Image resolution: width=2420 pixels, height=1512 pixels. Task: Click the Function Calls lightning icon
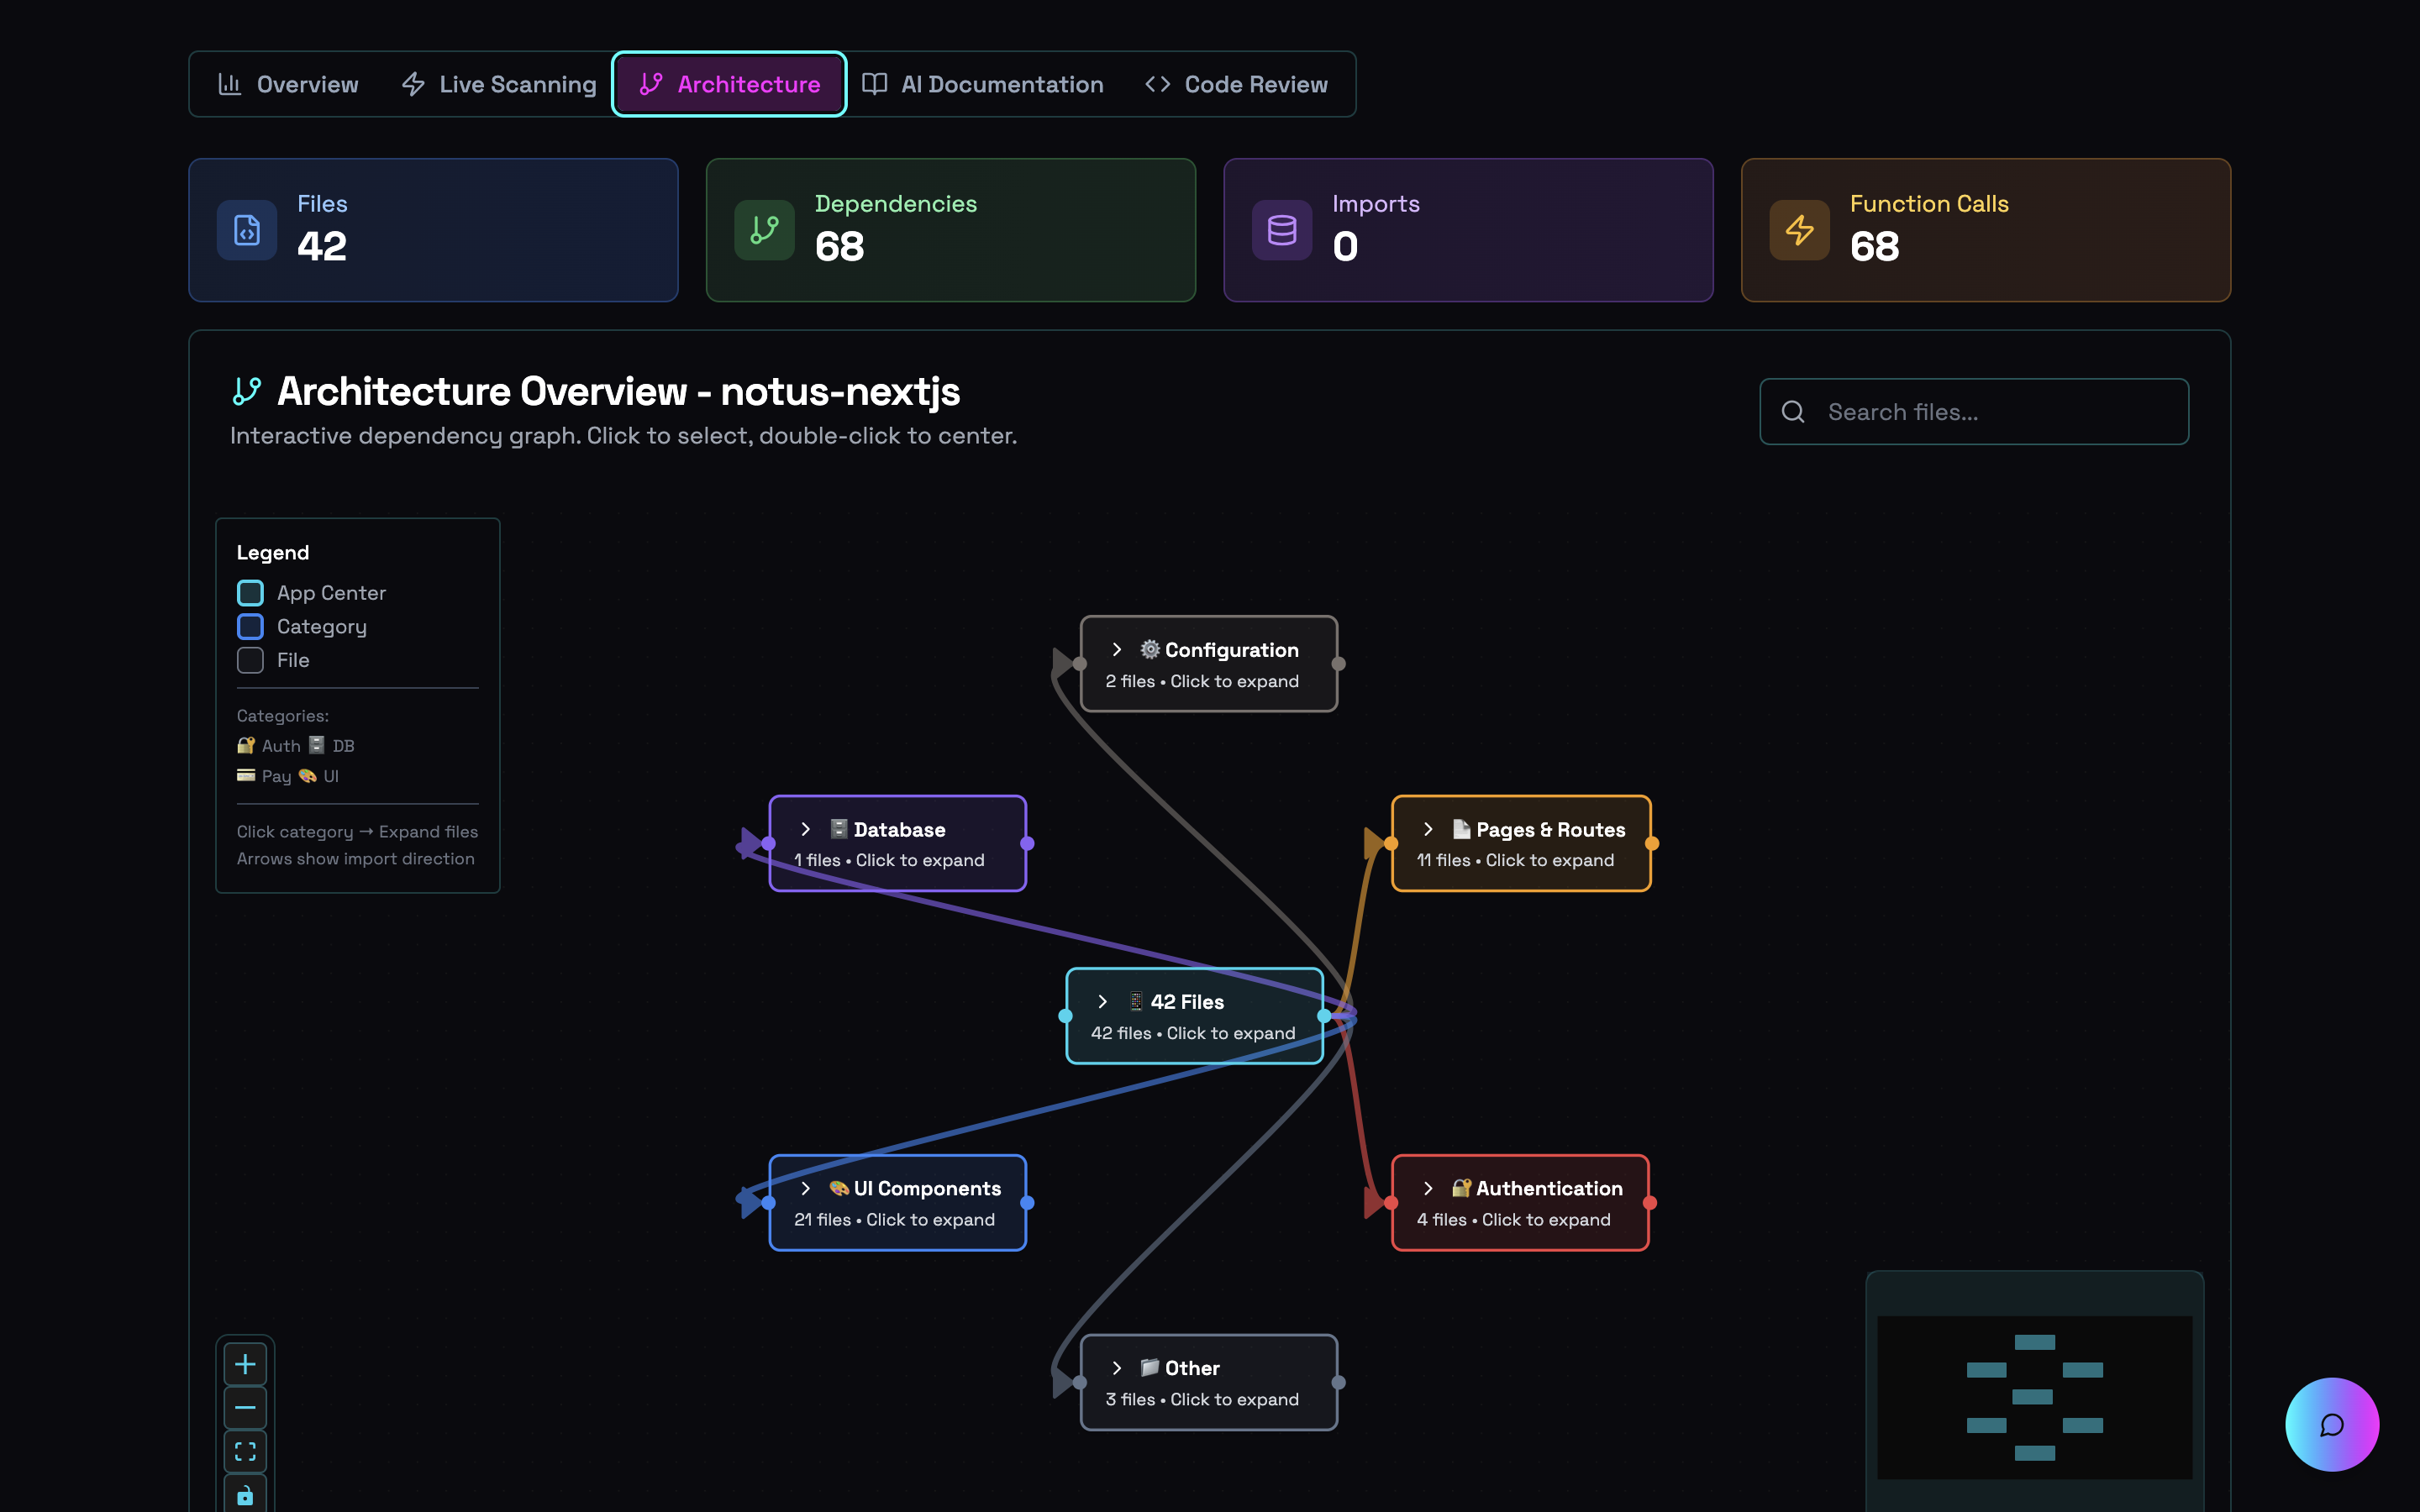pos(1799,229)
